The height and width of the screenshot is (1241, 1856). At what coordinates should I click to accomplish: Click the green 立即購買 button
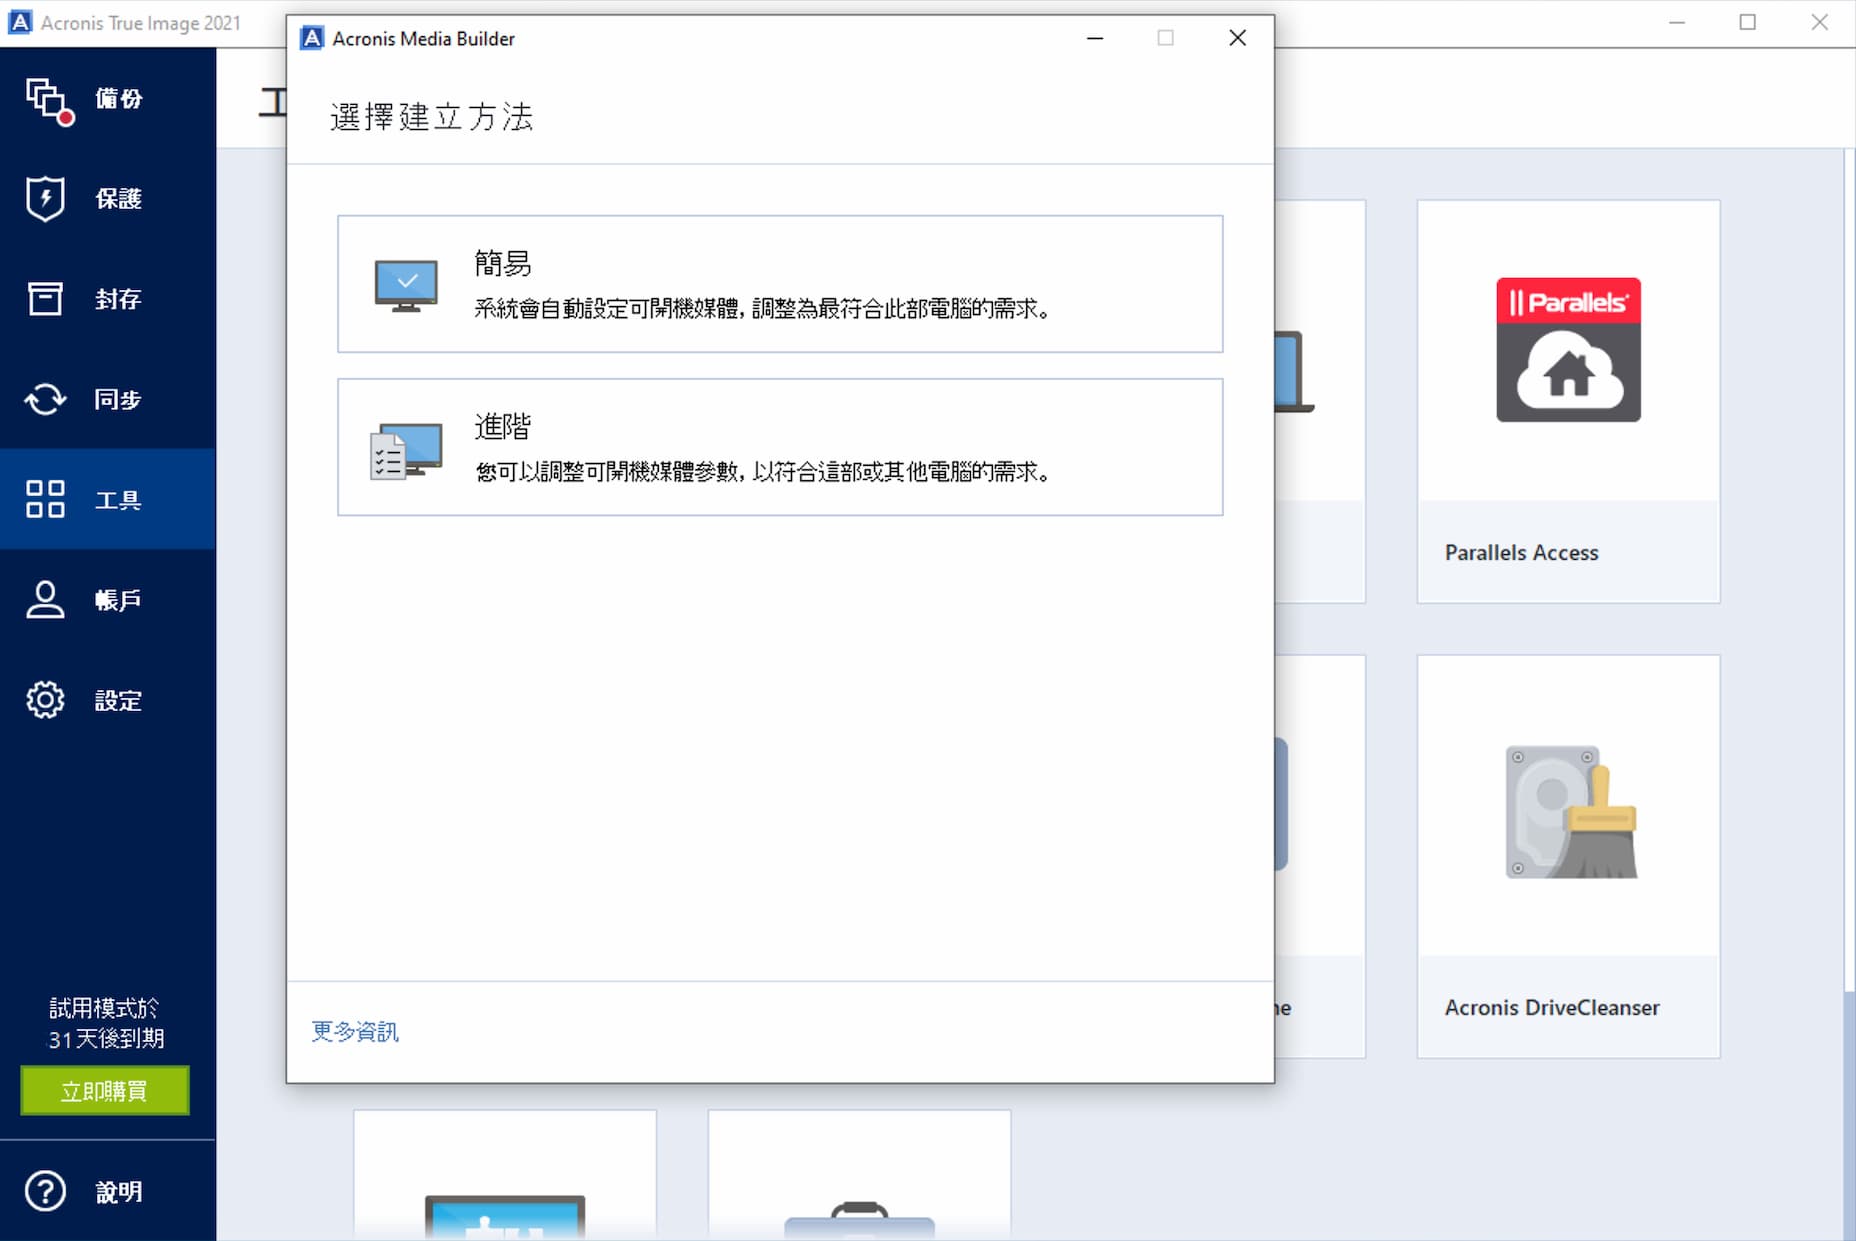pos(105,1090)
